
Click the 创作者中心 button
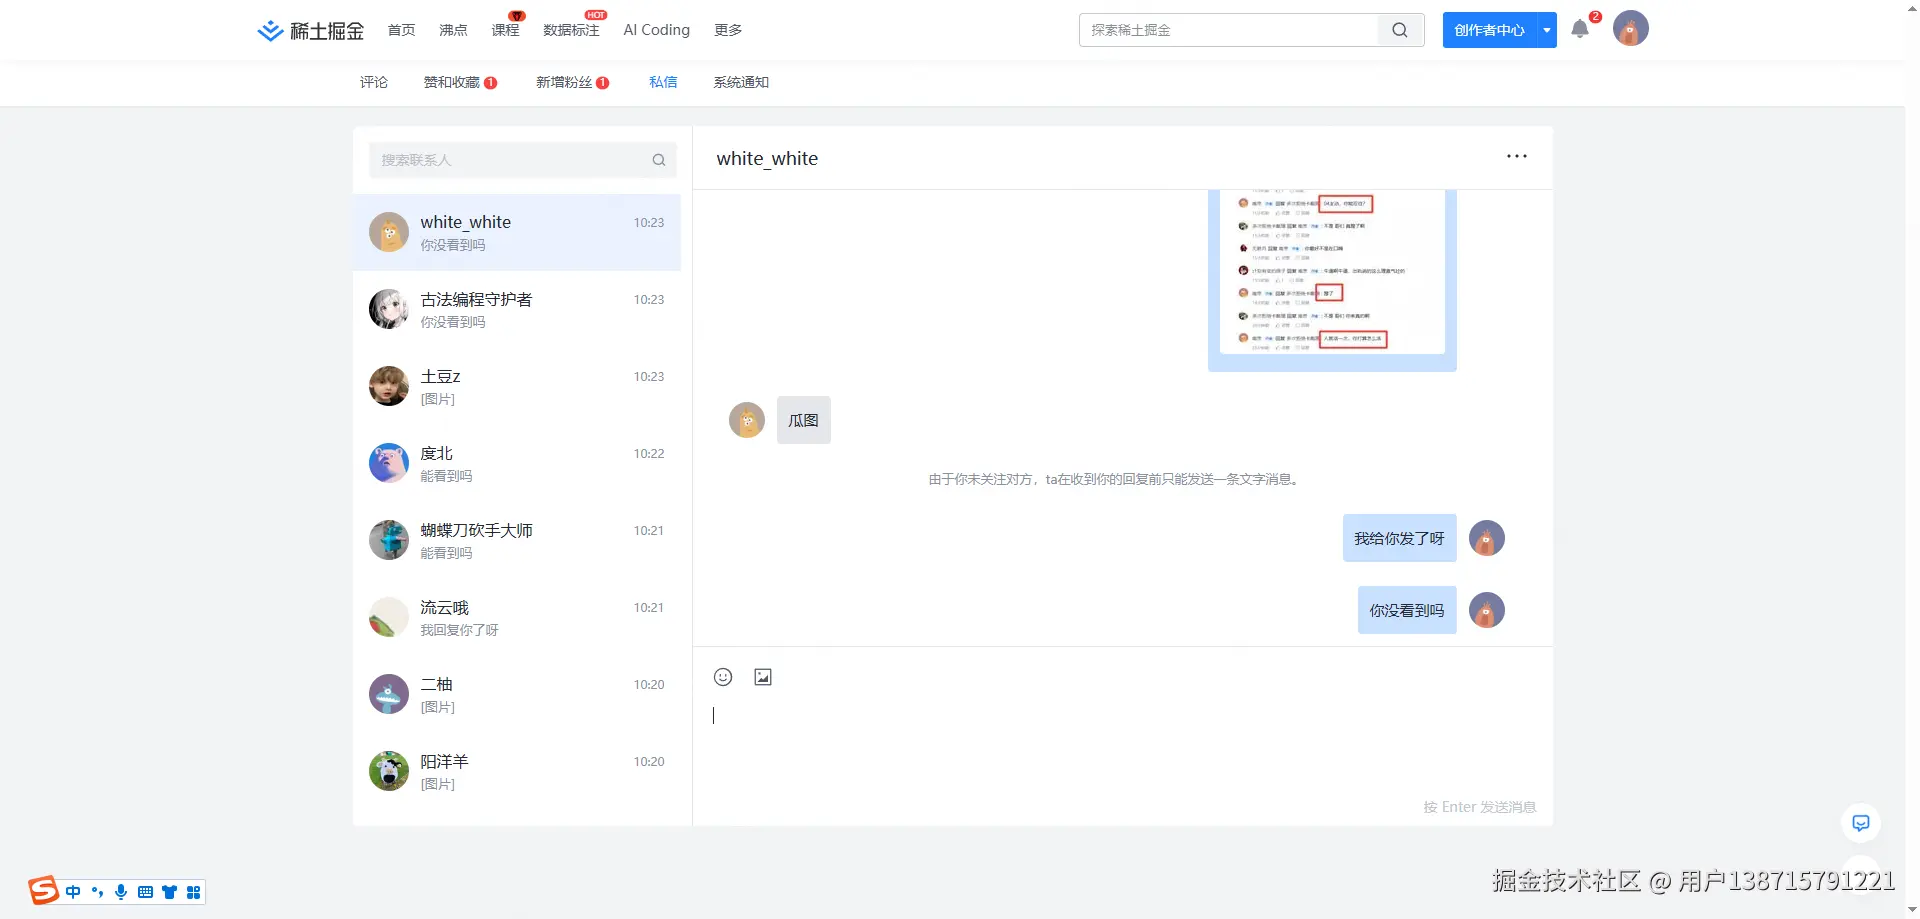pyautogui.click(x=1489, y=29)
